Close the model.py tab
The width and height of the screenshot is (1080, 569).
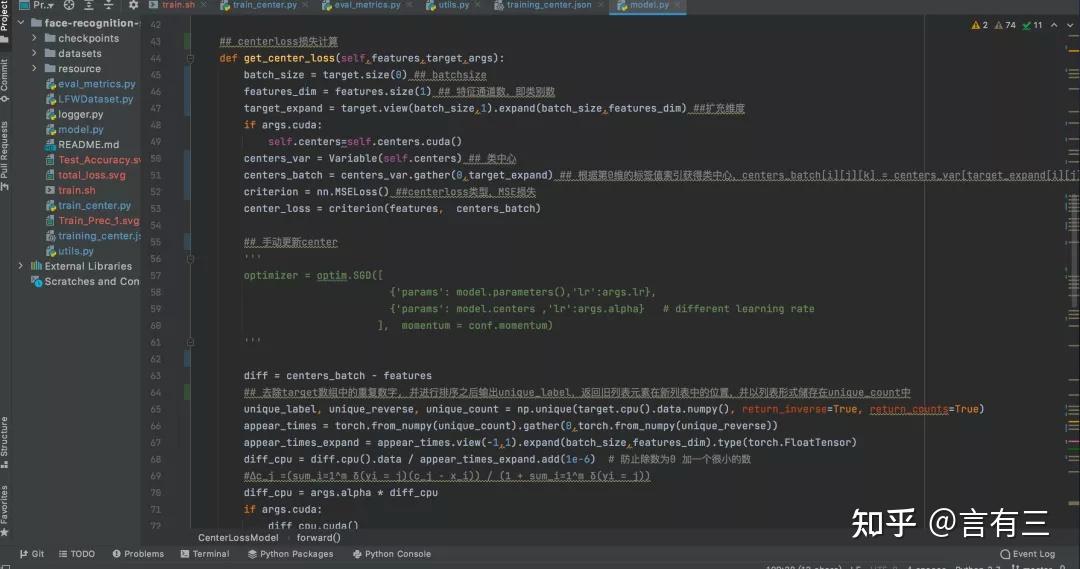pyautogui.click(x=677, y=5)
